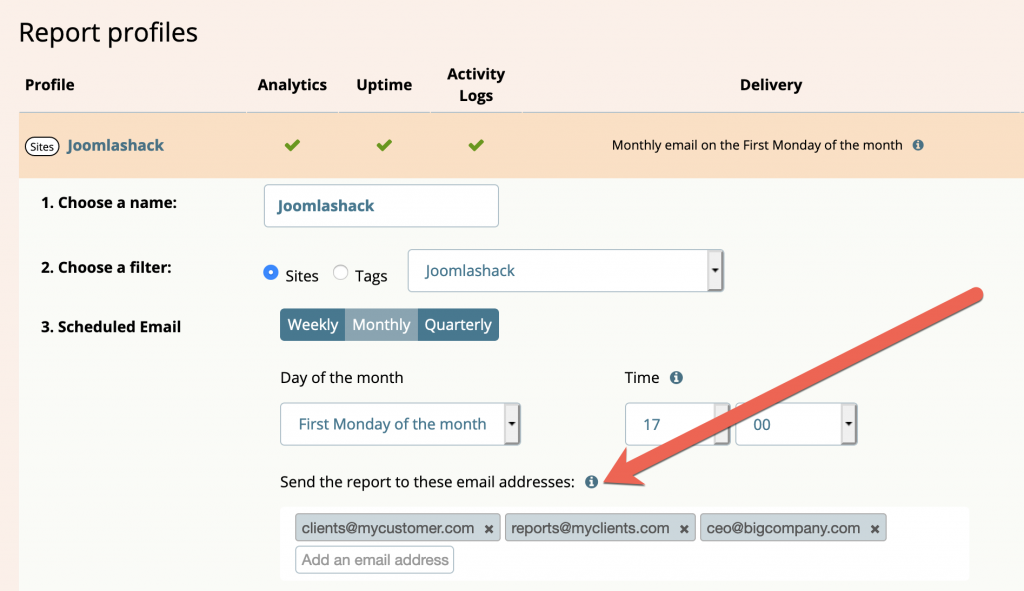Screen dimensions: 1024x591
Task: Click the Analytics column header
Action: coord(292,85)
